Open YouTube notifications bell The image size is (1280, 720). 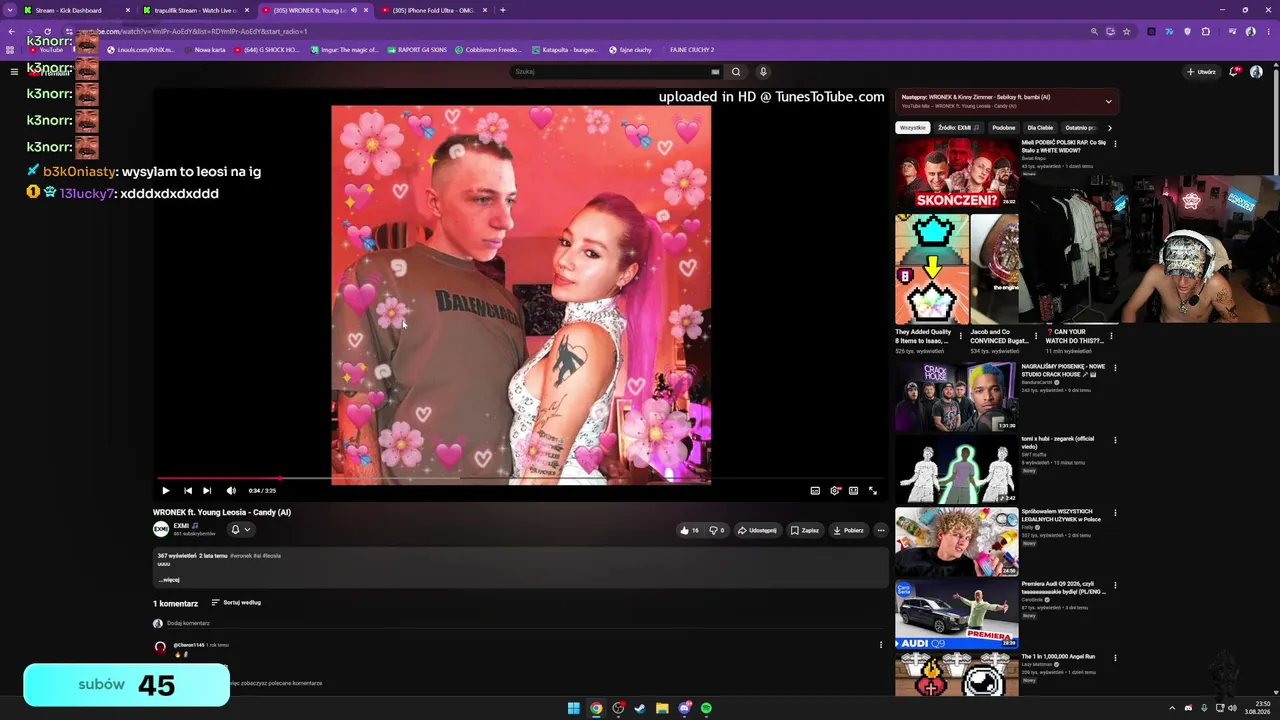point(1236,71)
